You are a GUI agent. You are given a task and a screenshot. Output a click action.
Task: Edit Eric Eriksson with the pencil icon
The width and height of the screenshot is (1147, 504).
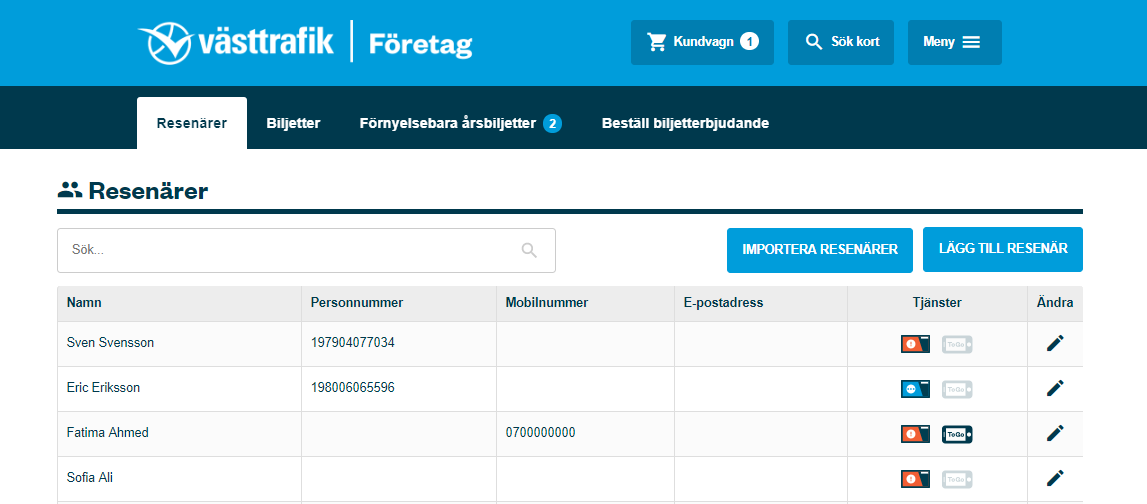(x=1055, y=388)
